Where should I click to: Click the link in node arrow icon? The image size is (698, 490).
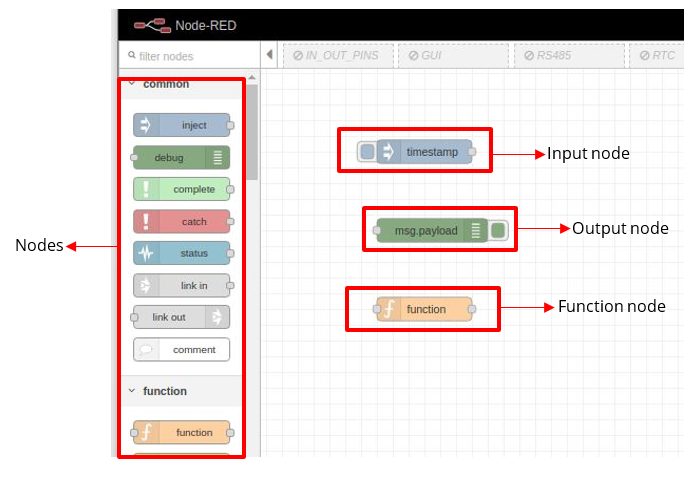click(145, 286)
